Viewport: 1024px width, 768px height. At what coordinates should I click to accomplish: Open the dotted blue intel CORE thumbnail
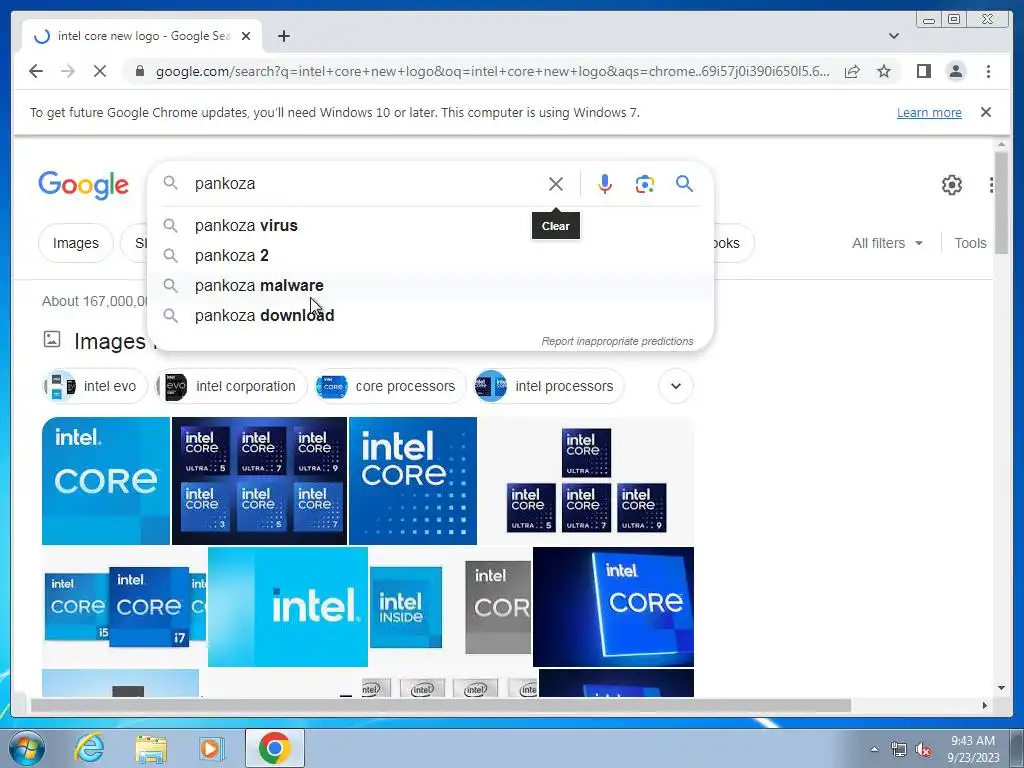[x=413, y=481]
